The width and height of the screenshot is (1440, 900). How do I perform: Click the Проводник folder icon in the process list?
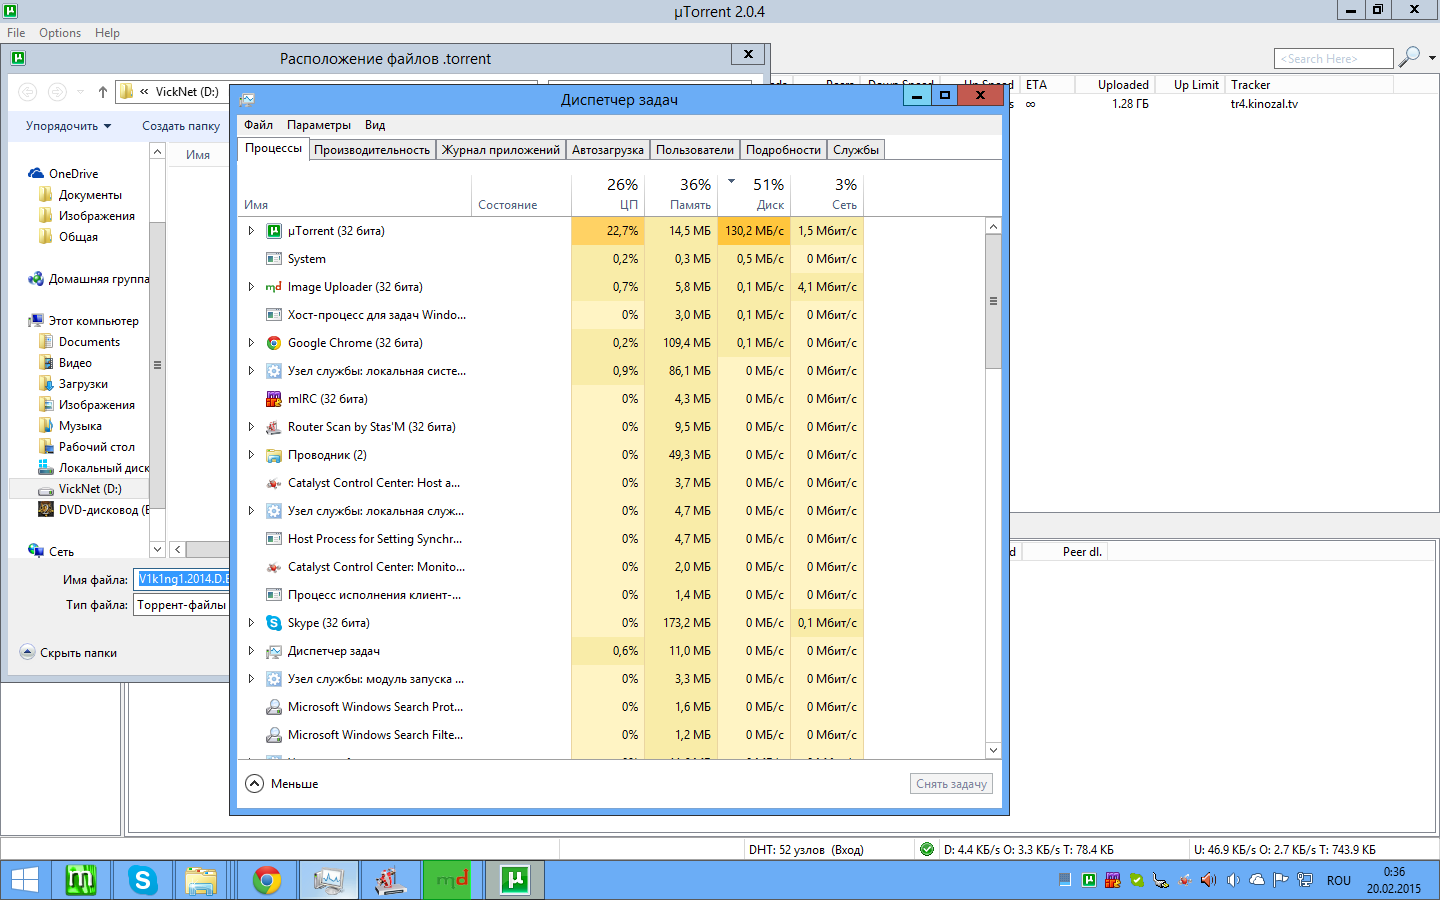274,455
